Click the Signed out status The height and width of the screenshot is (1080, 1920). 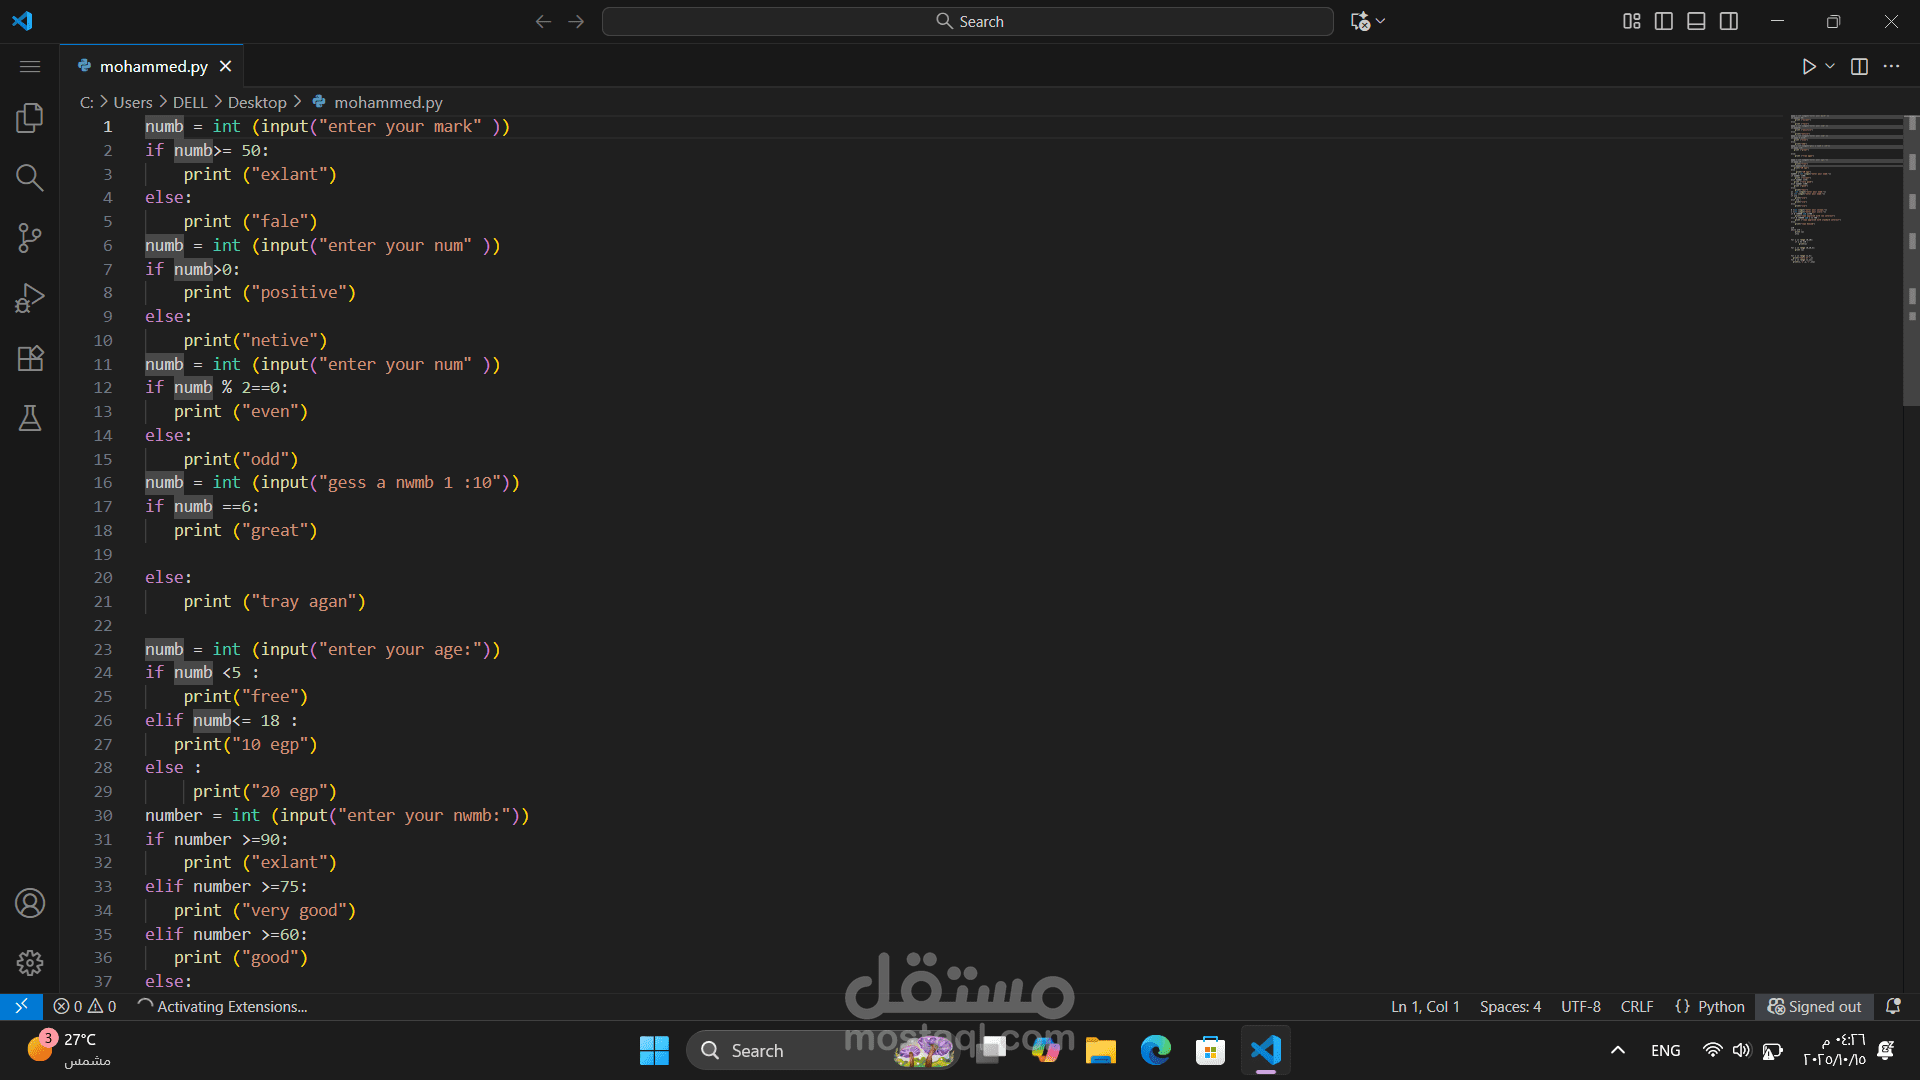point(1815,1006)
